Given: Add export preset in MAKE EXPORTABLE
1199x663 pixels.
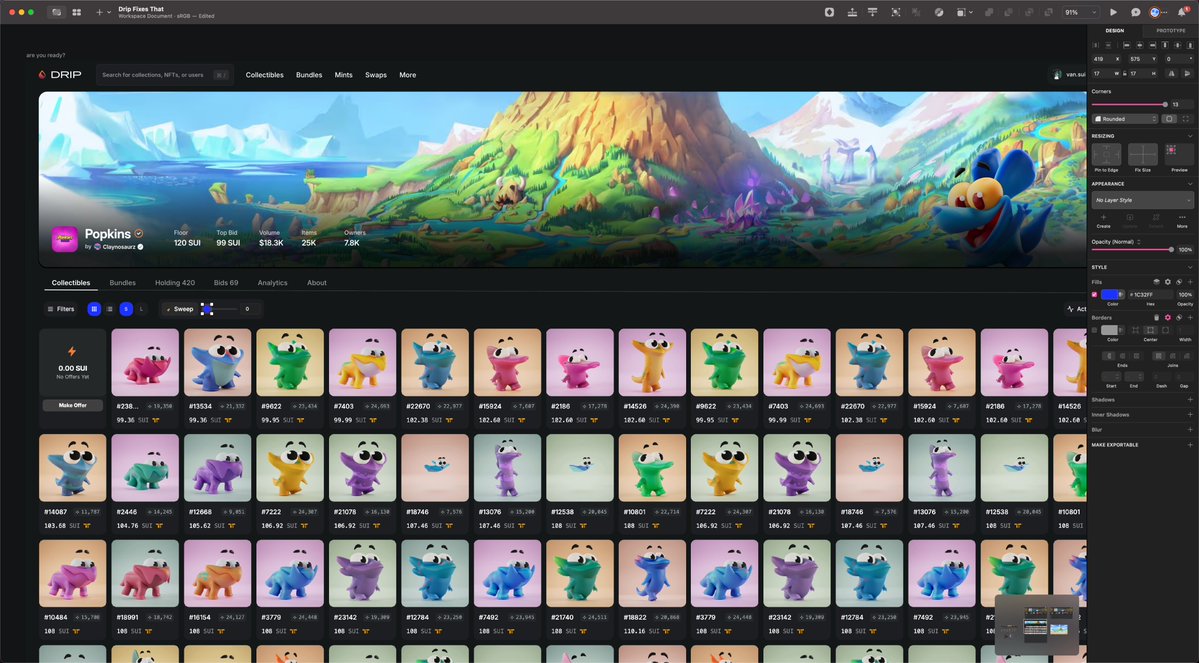Looking at the screenshot, I should [1190, 444].
